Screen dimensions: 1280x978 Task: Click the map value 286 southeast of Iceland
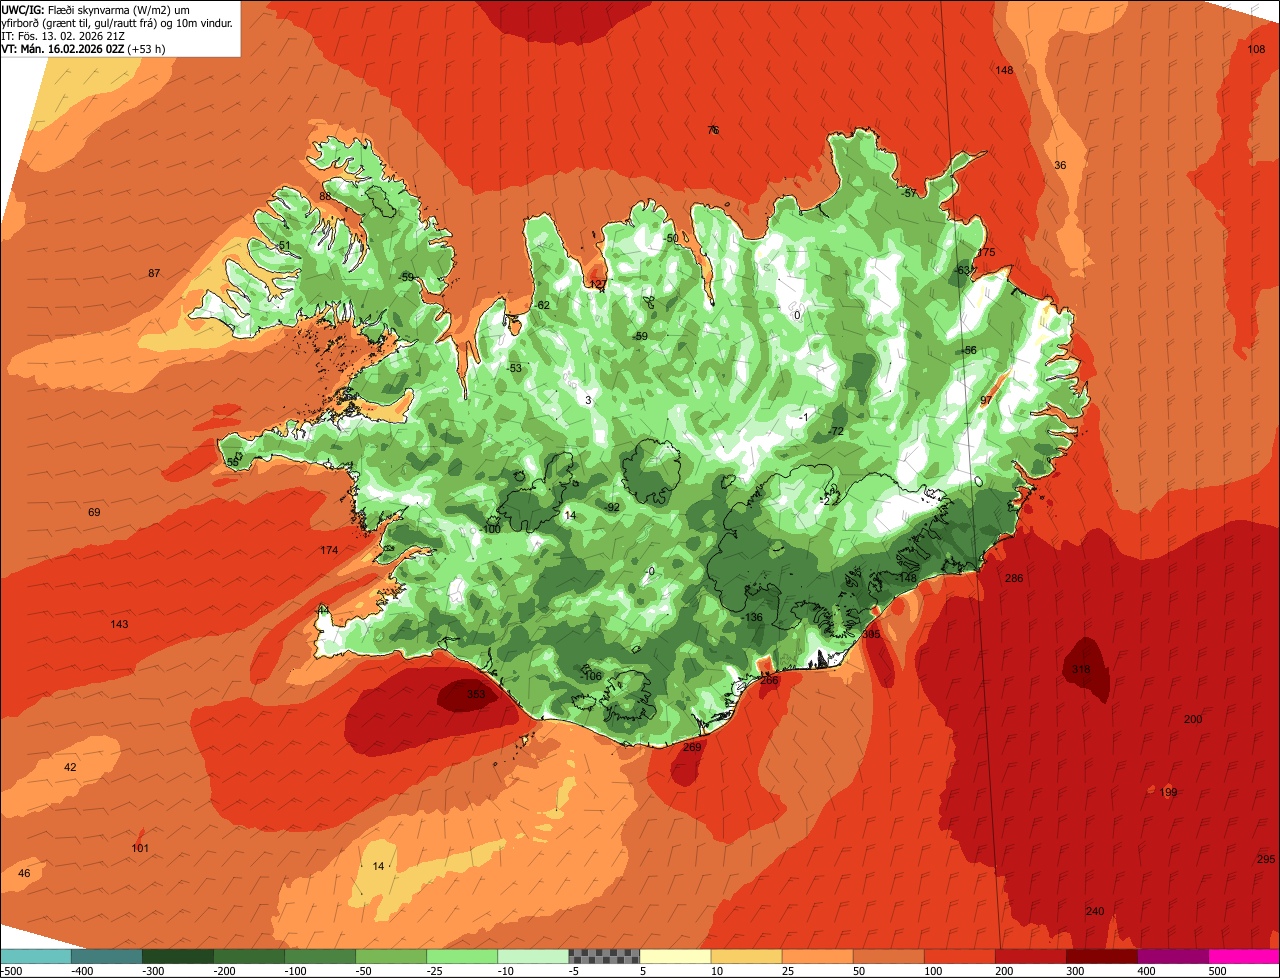[1014, 578]
